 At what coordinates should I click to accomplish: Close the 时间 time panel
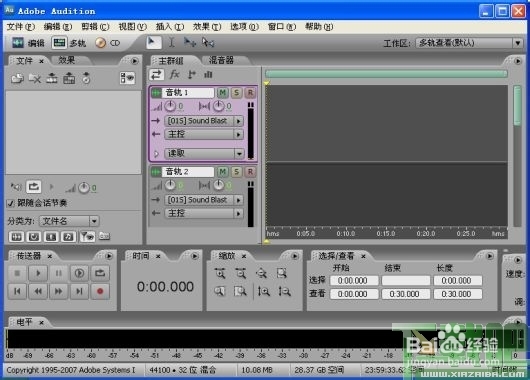pyautogui.click(x=158, y=257)
